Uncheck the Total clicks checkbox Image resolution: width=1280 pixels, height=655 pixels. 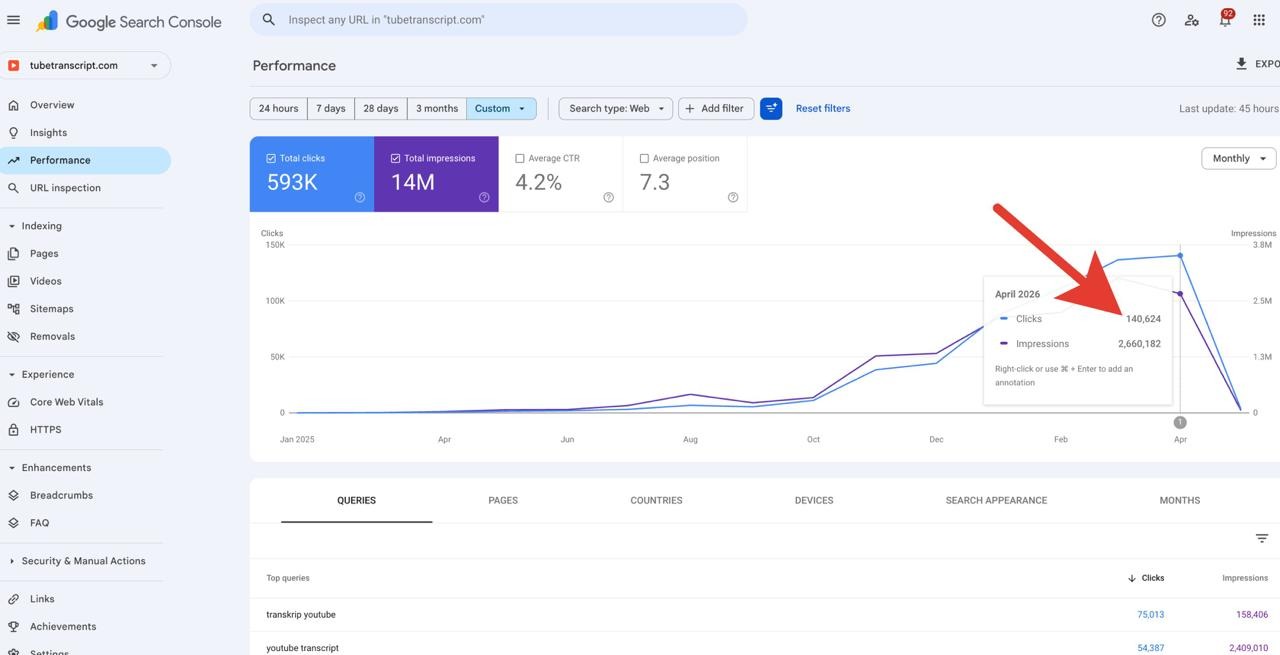271,158
